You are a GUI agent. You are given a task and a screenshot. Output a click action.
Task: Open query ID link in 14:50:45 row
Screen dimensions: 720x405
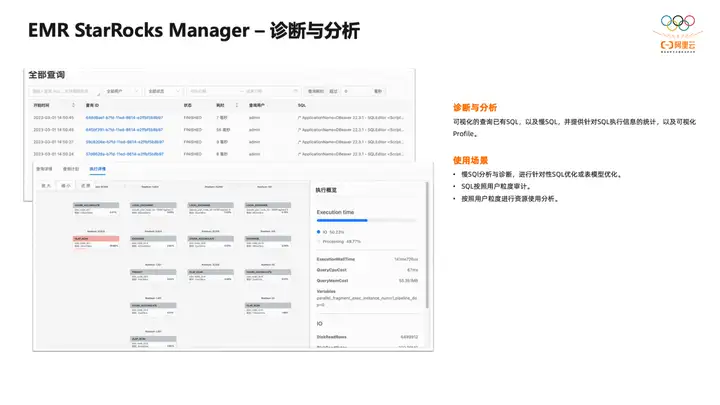pos(124,118)
